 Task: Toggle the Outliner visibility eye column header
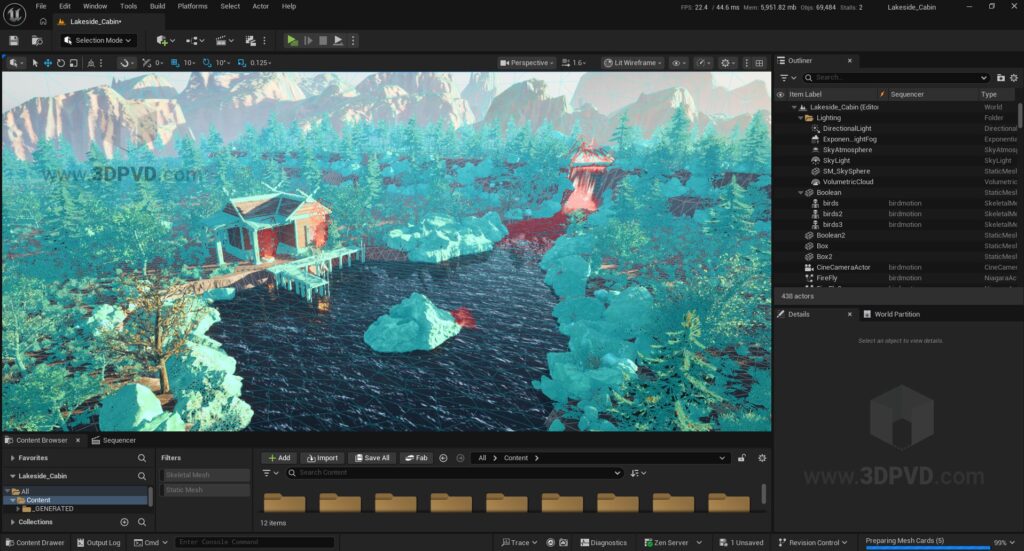(x=780, y=94)
